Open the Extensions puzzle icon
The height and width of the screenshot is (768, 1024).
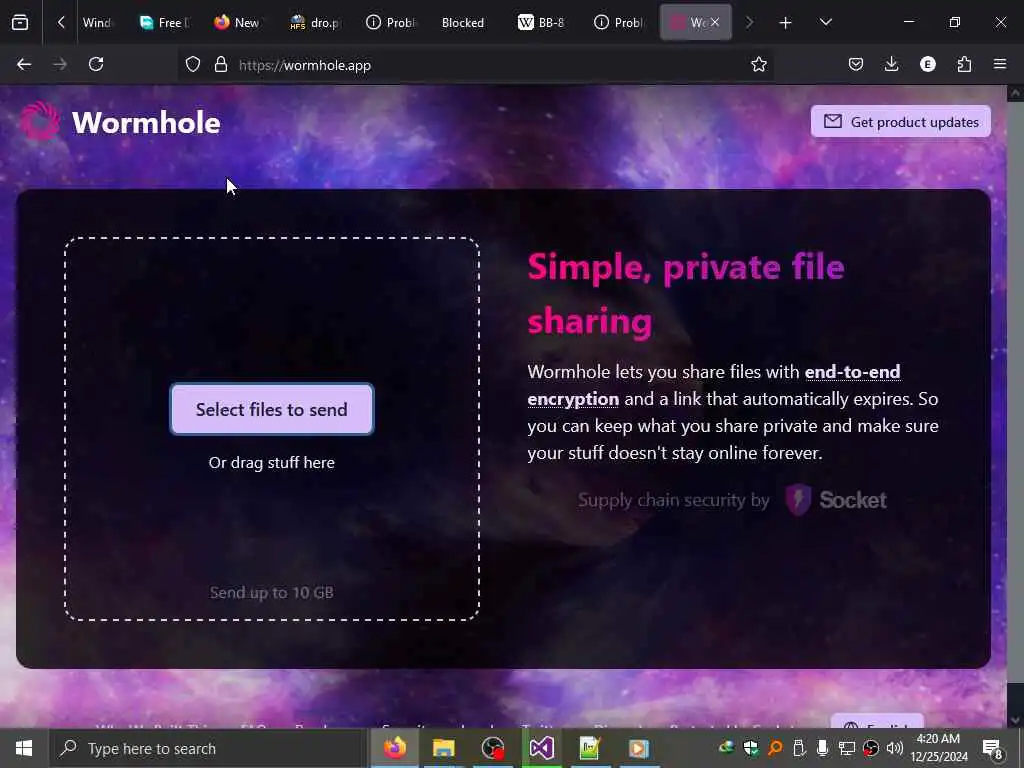point(964,65)
